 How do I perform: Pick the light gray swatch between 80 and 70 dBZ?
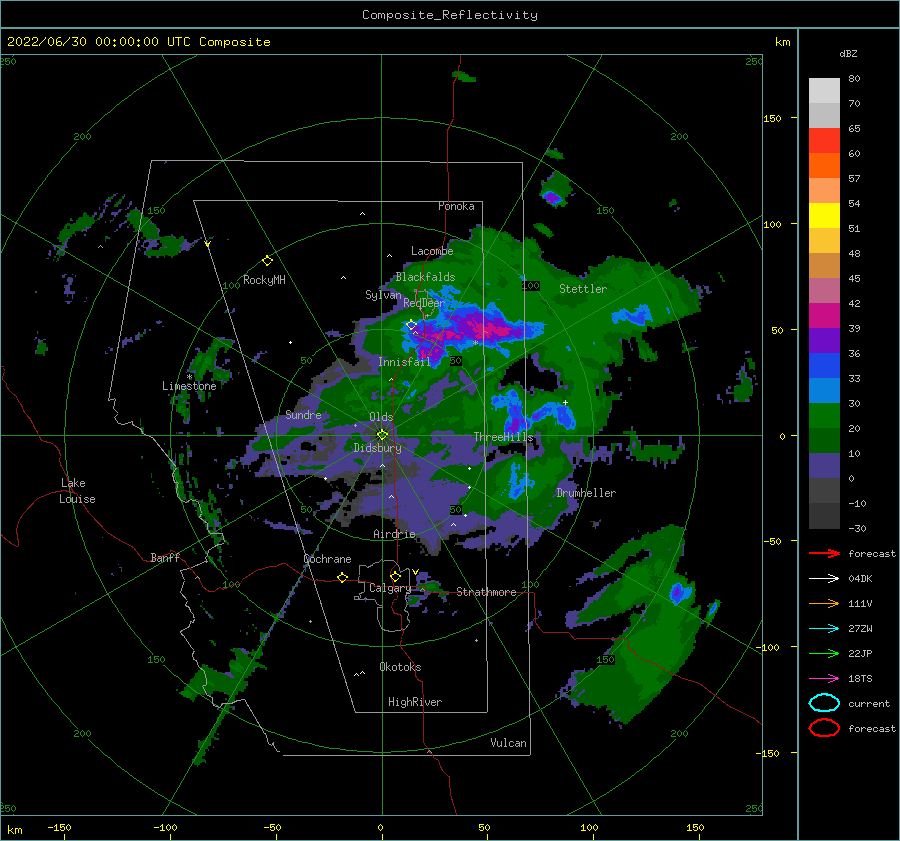(x=824, y=91)
